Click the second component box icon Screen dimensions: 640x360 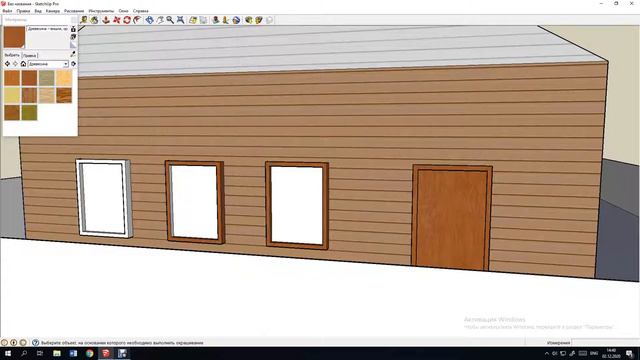coord(259,20)
